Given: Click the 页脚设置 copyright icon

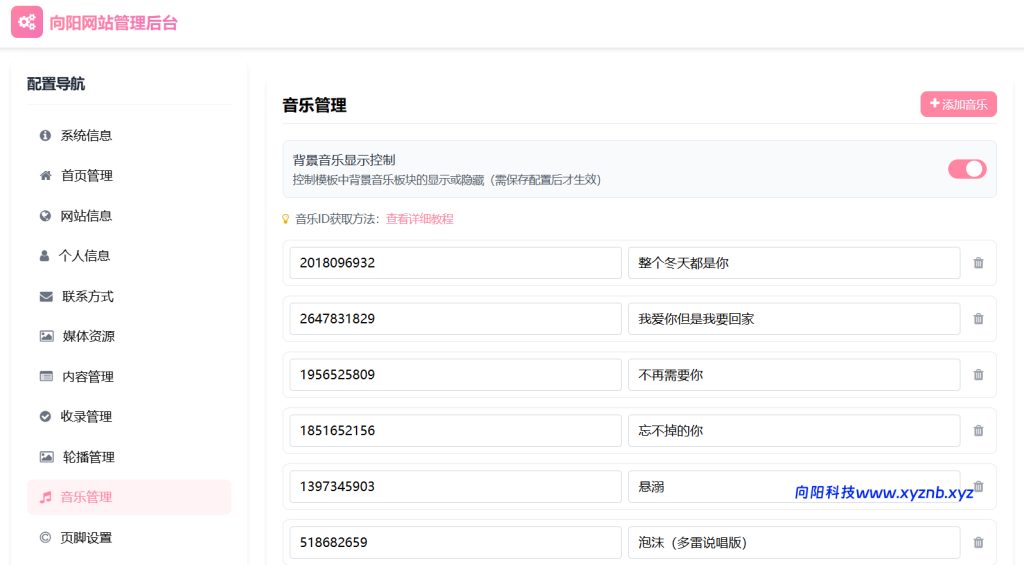Looking at the screenshot, I should [45, 538].
